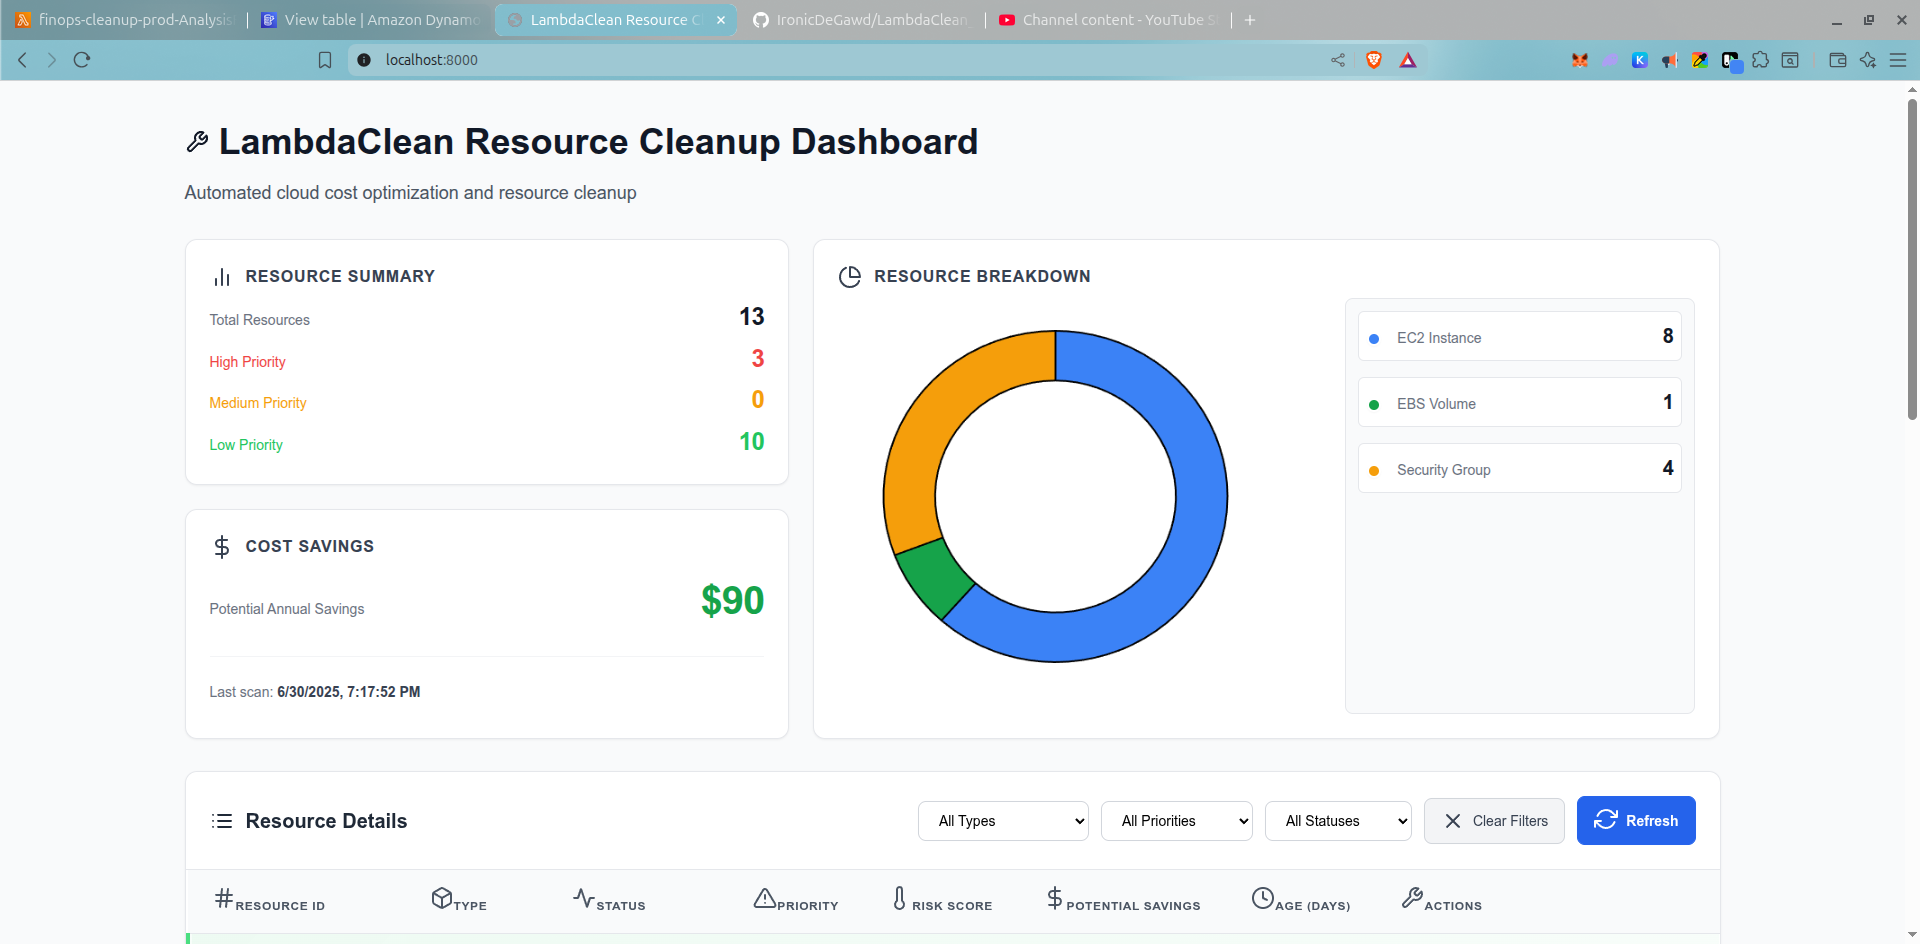Open the Brave Wallet icon
This screenshot has height=944, width=1920.
coord(1838,60)
